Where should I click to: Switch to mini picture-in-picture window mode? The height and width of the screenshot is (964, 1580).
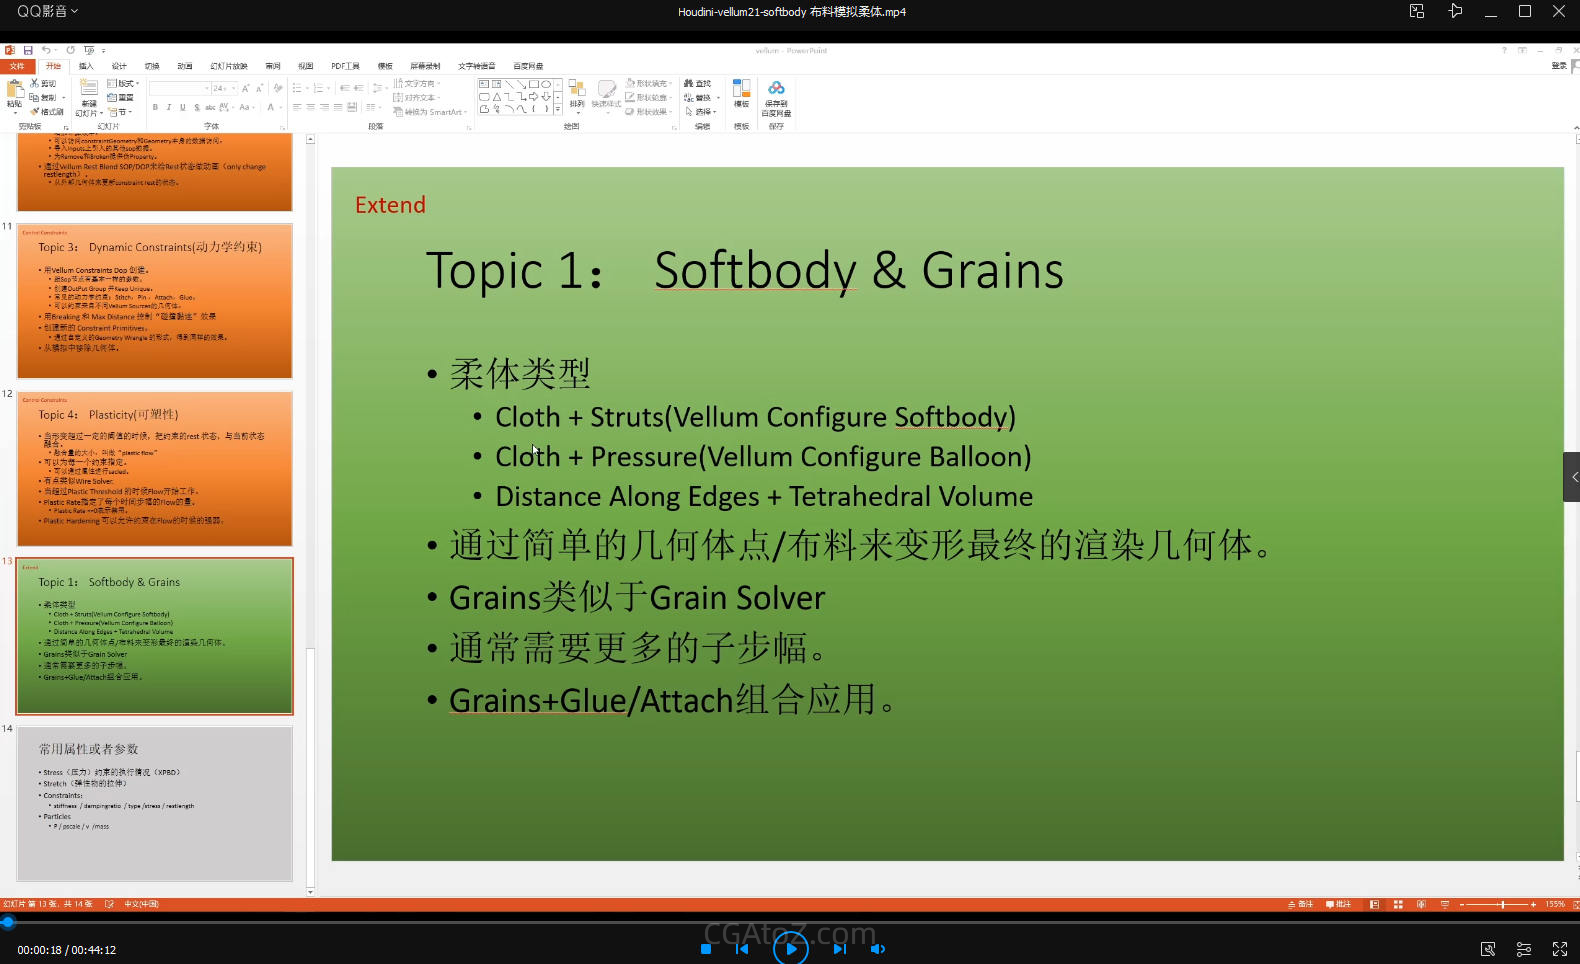tap(1417, 12)
